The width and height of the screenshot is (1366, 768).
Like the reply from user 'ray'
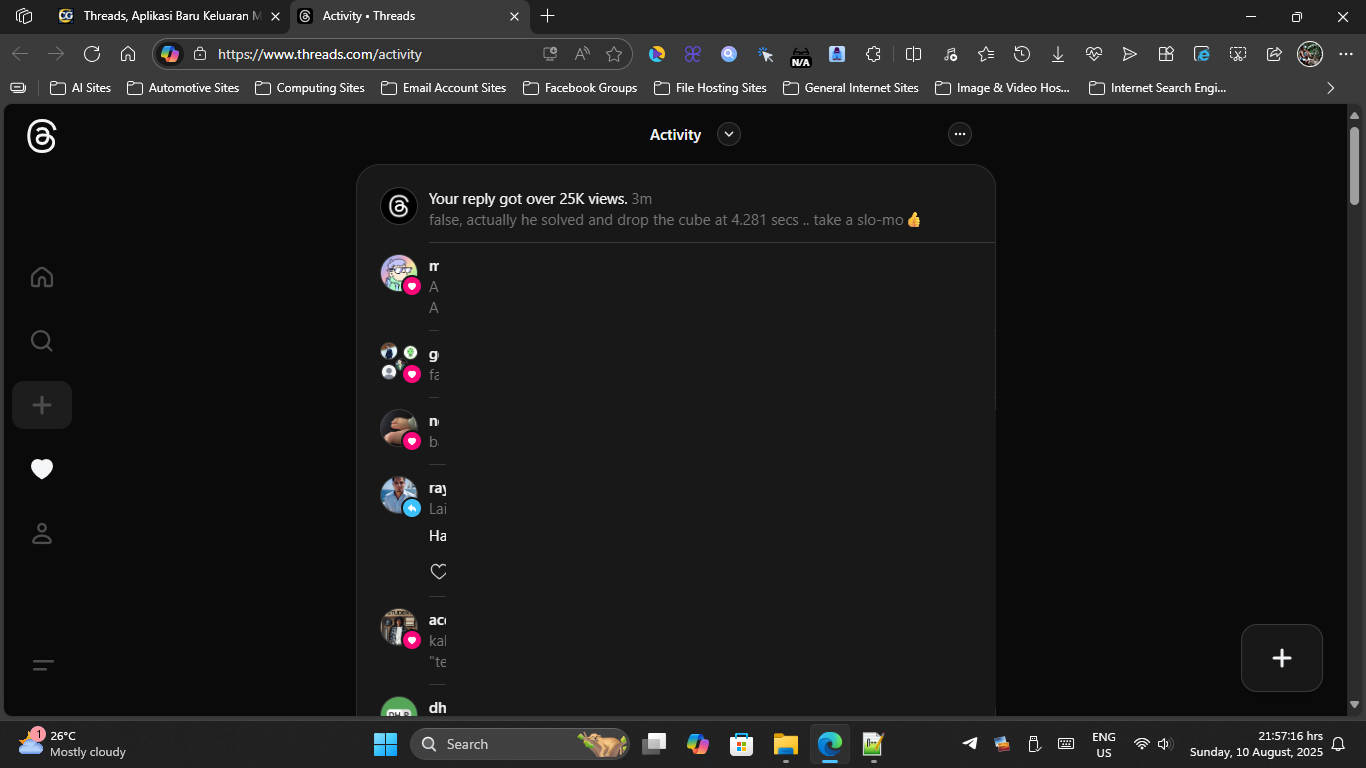point(438,572)
